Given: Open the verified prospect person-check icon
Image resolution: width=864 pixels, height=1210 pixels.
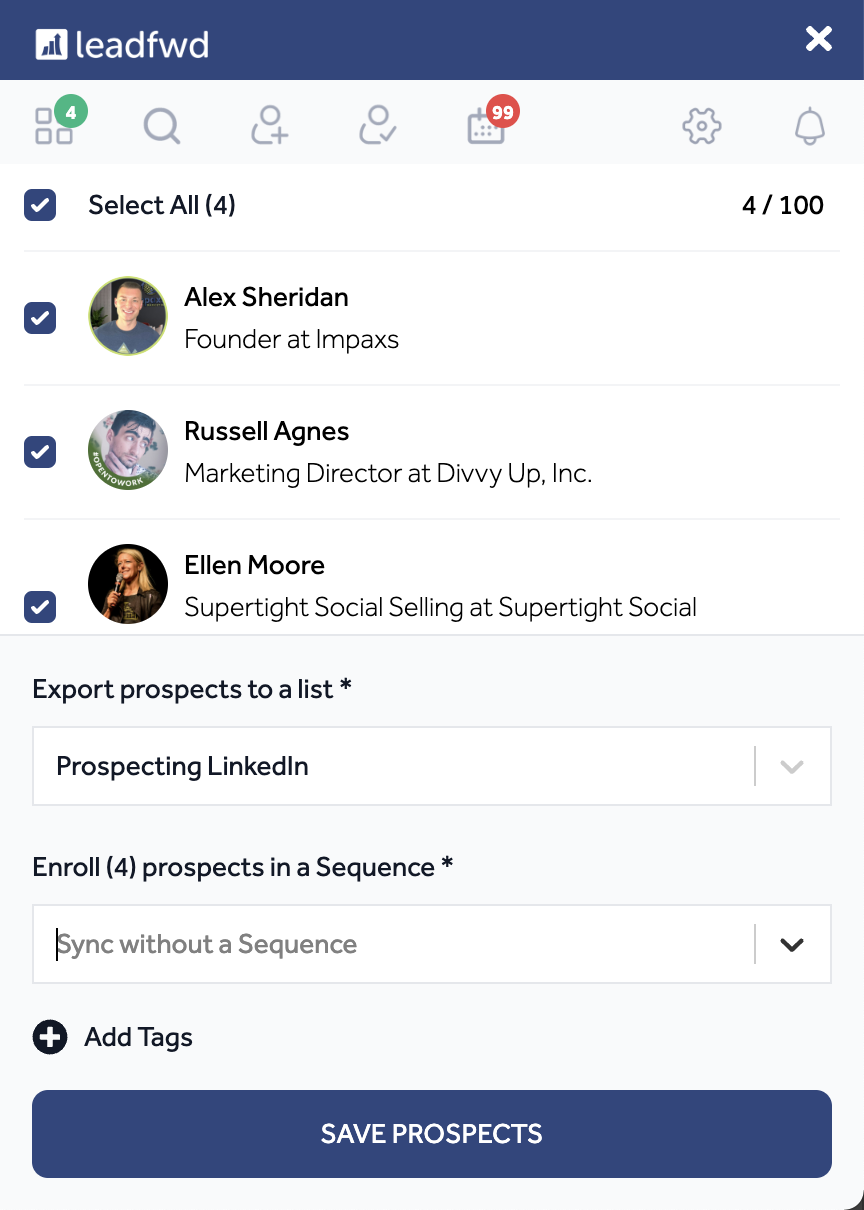Looking at the screenshot, I should [378, 126].
